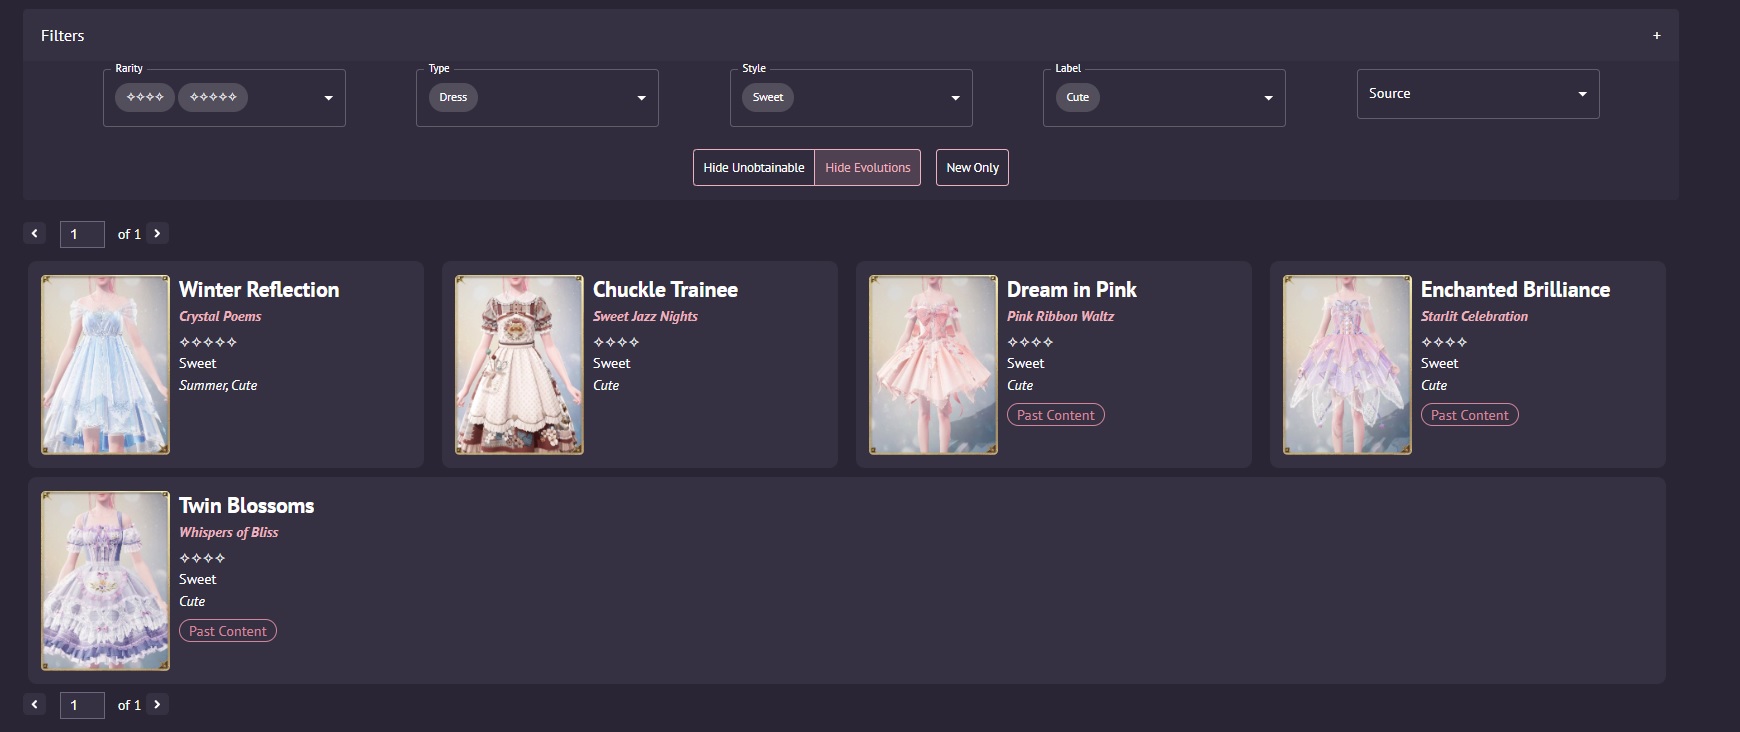This screenshot has height=732, width=1740.
Task: Click the top page number field
Action: (x=82, y=234)
